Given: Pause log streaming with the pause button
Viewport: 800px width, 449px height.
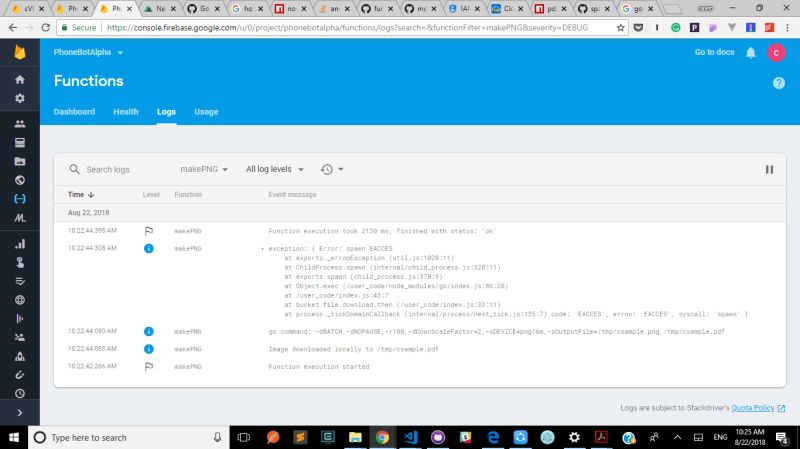Looking at the screenshot, I should 769,169.
